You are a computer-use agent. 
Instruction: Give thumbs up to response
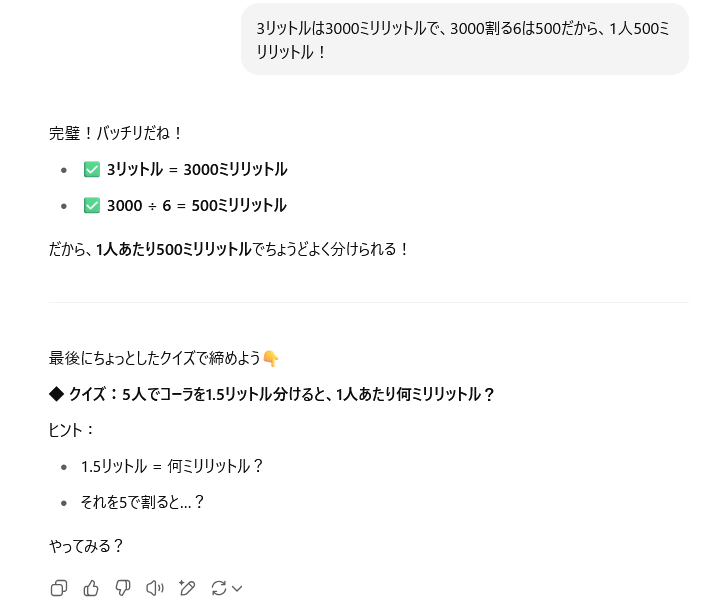point(91,588)
